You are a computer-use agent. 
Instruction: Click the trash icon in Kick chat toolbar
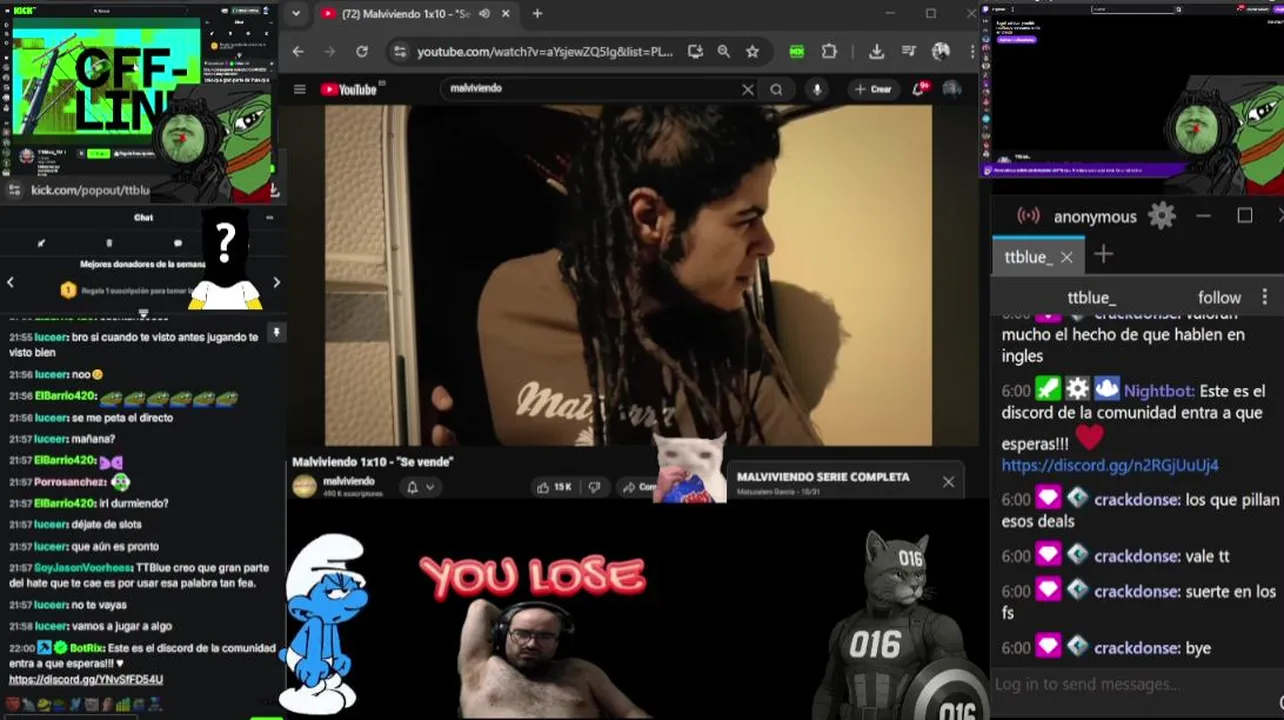coord(109,243)
